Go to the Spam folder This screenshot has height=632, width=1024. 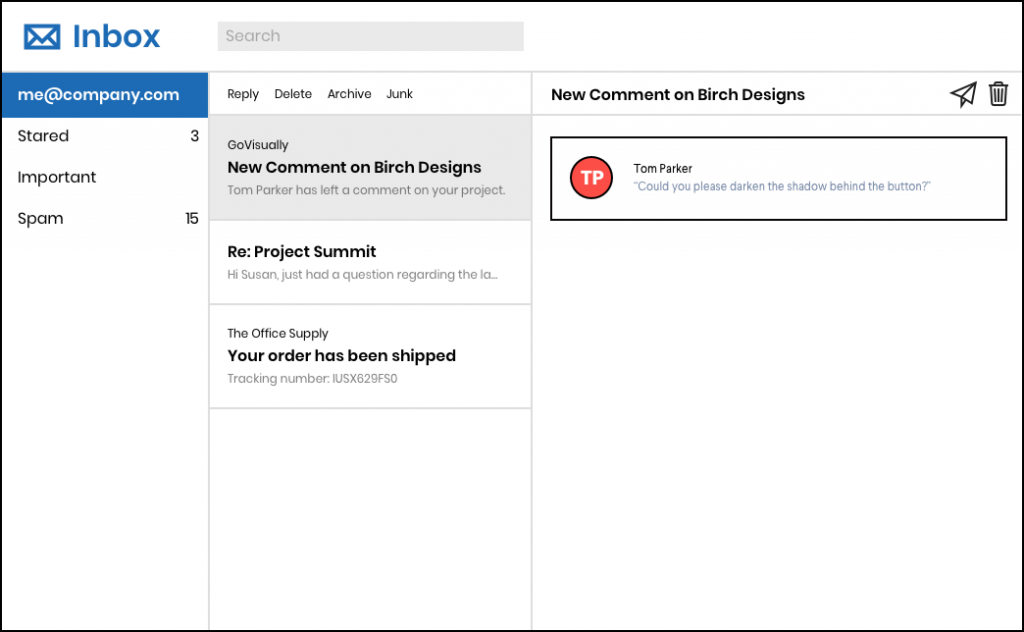click(x=40, y=218)
